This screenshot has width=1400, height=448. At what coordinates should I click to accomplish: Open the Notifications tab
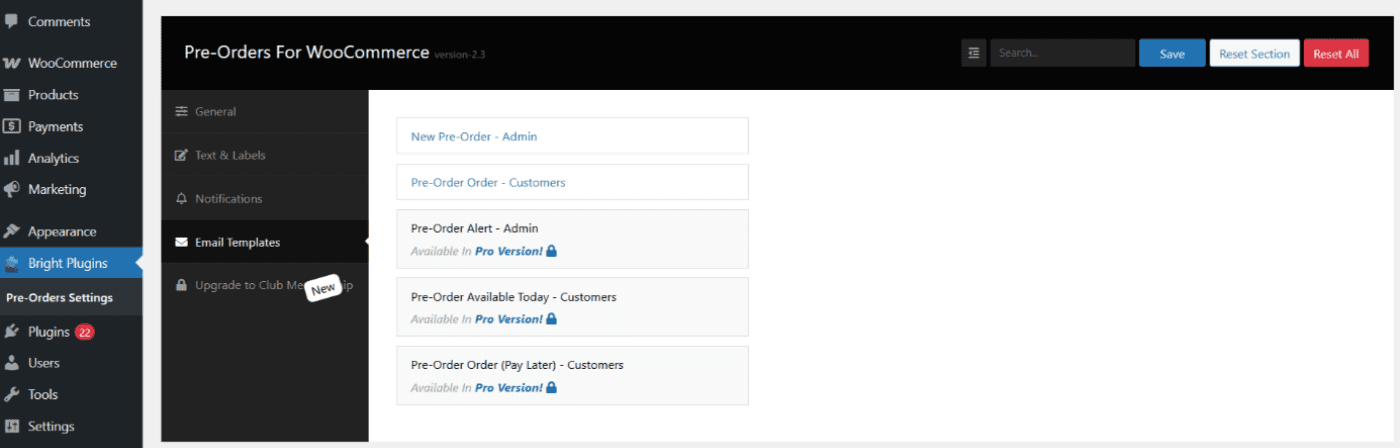click(228, 199)
